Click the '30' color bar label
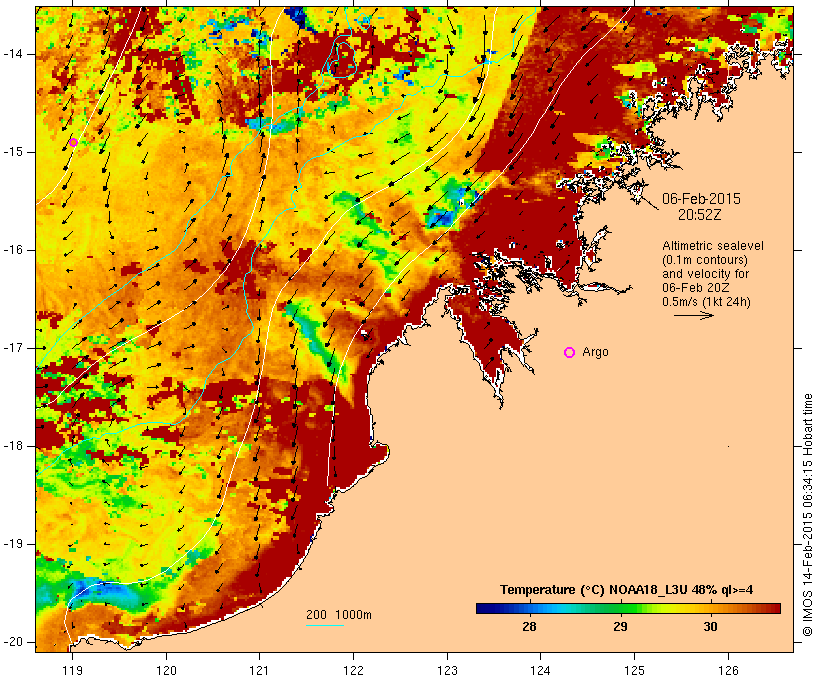This screenshot has height=680, width=820. 710,626
